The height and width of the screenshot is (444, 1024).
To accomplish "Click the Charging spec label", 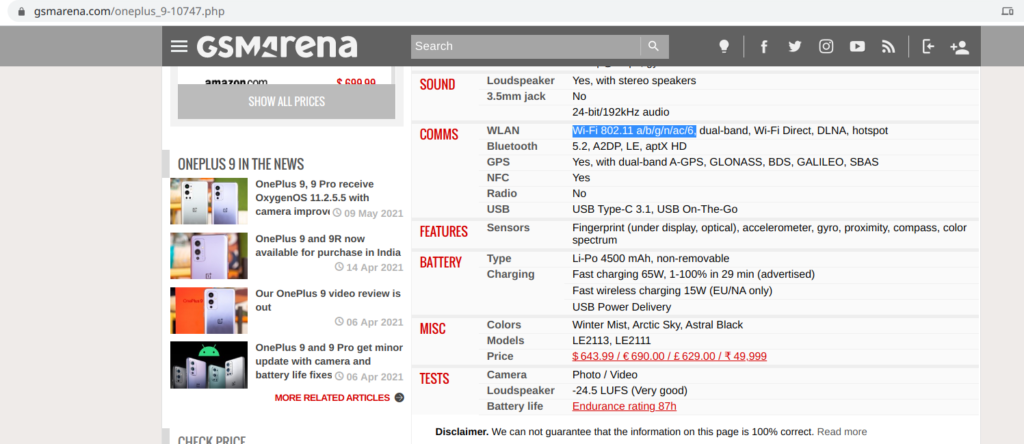I will click(511, 274).
